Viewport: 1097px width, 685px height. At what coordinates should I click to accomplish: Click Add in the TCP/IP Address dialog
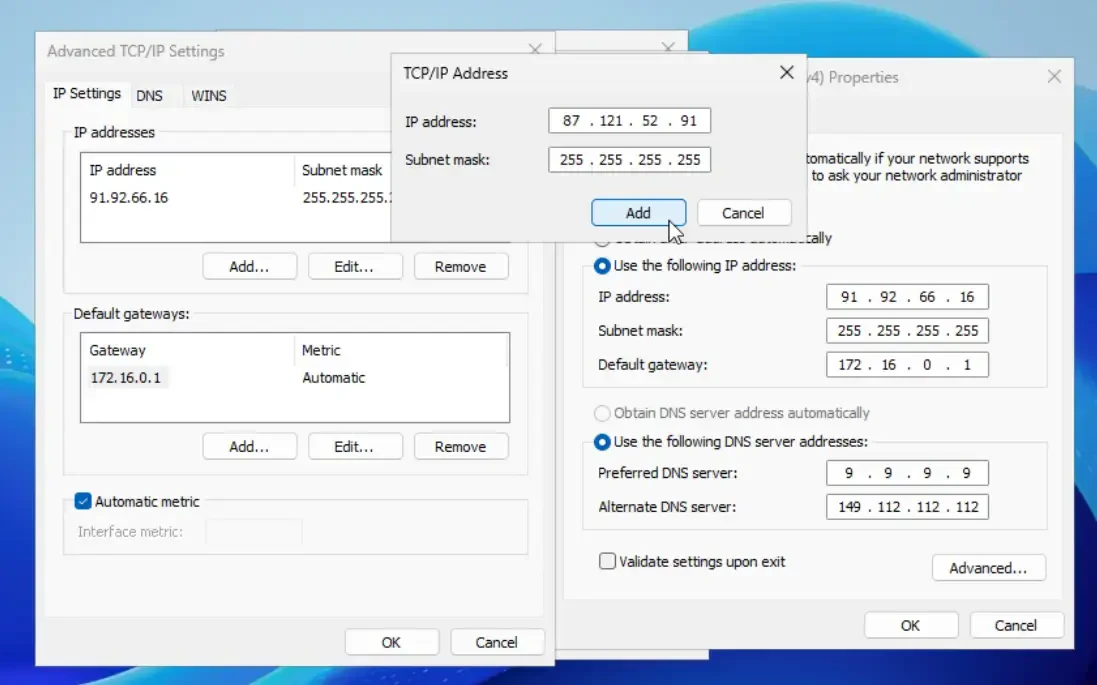pyautogui.click(x=638, y=213)
